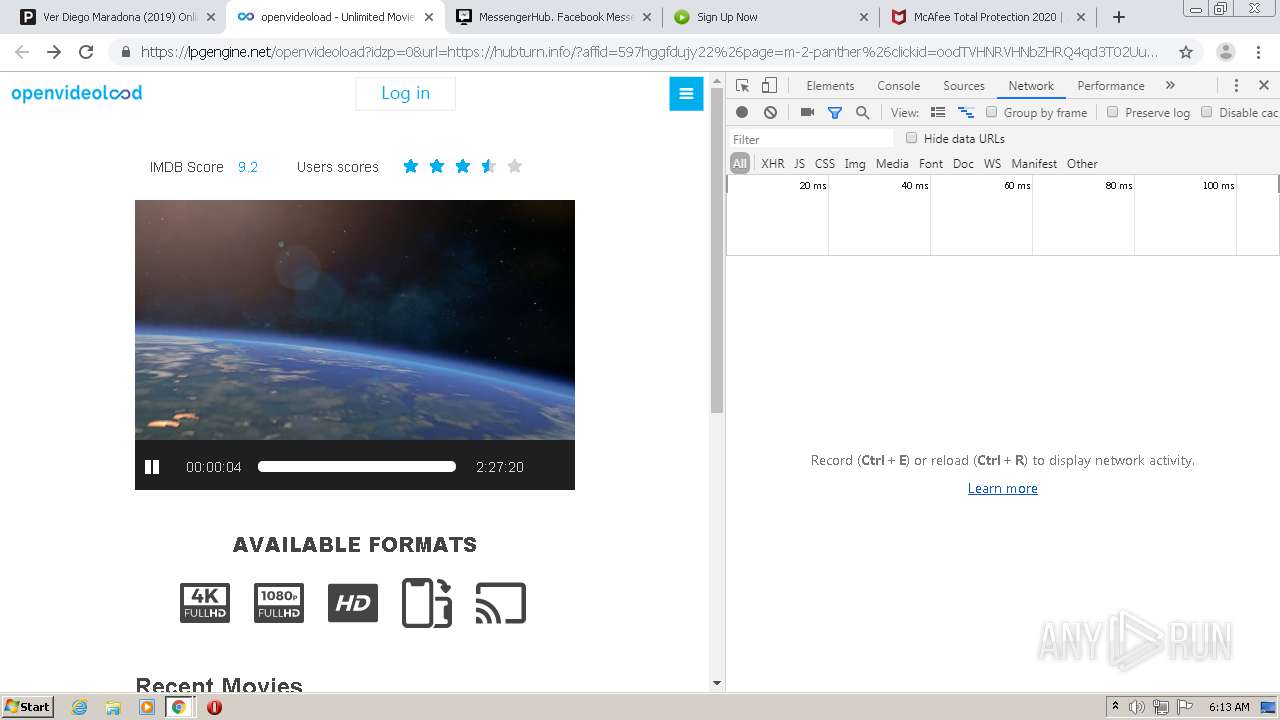Toggle device toolbar in DevTools
The width and height of the screenshot is (1280, 720).
pyautogui.click(x=769, y=86)
